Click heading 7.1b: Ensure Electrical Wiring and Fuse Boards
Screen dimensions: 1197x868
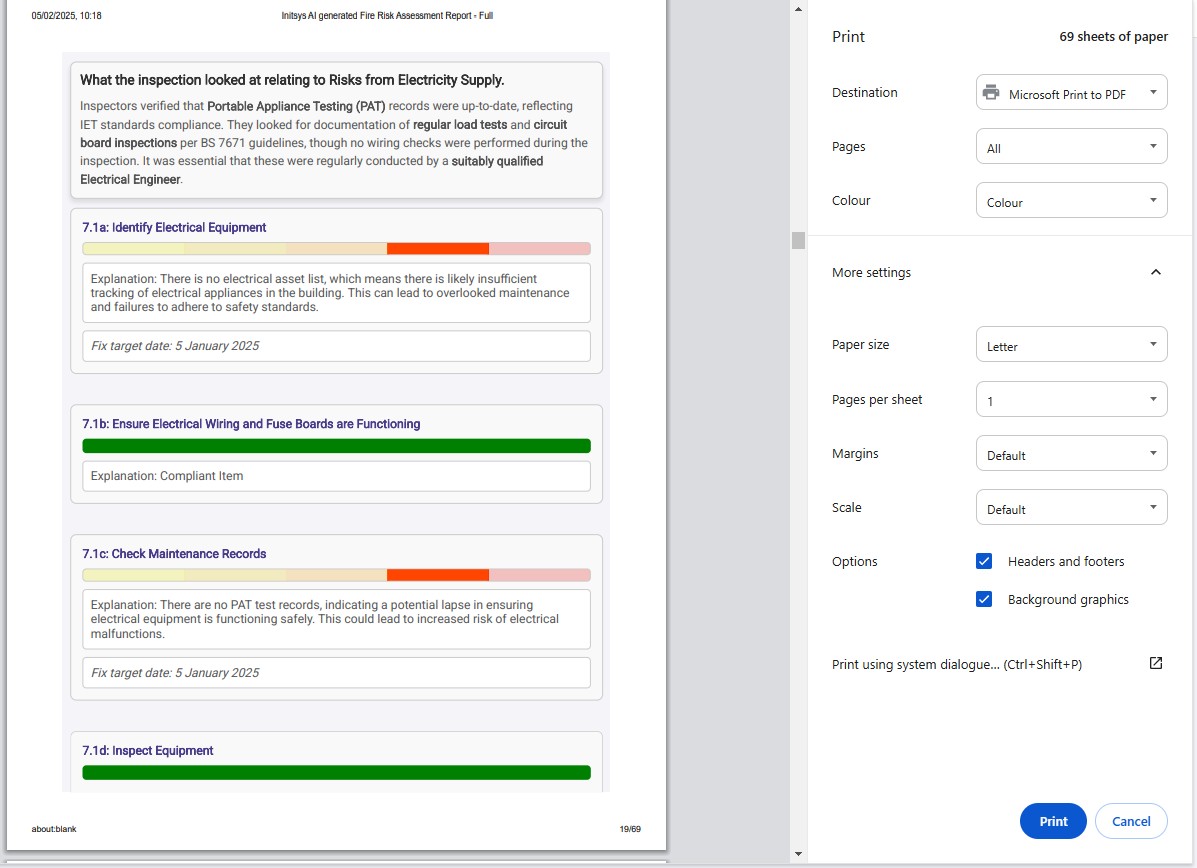point(251,424)
